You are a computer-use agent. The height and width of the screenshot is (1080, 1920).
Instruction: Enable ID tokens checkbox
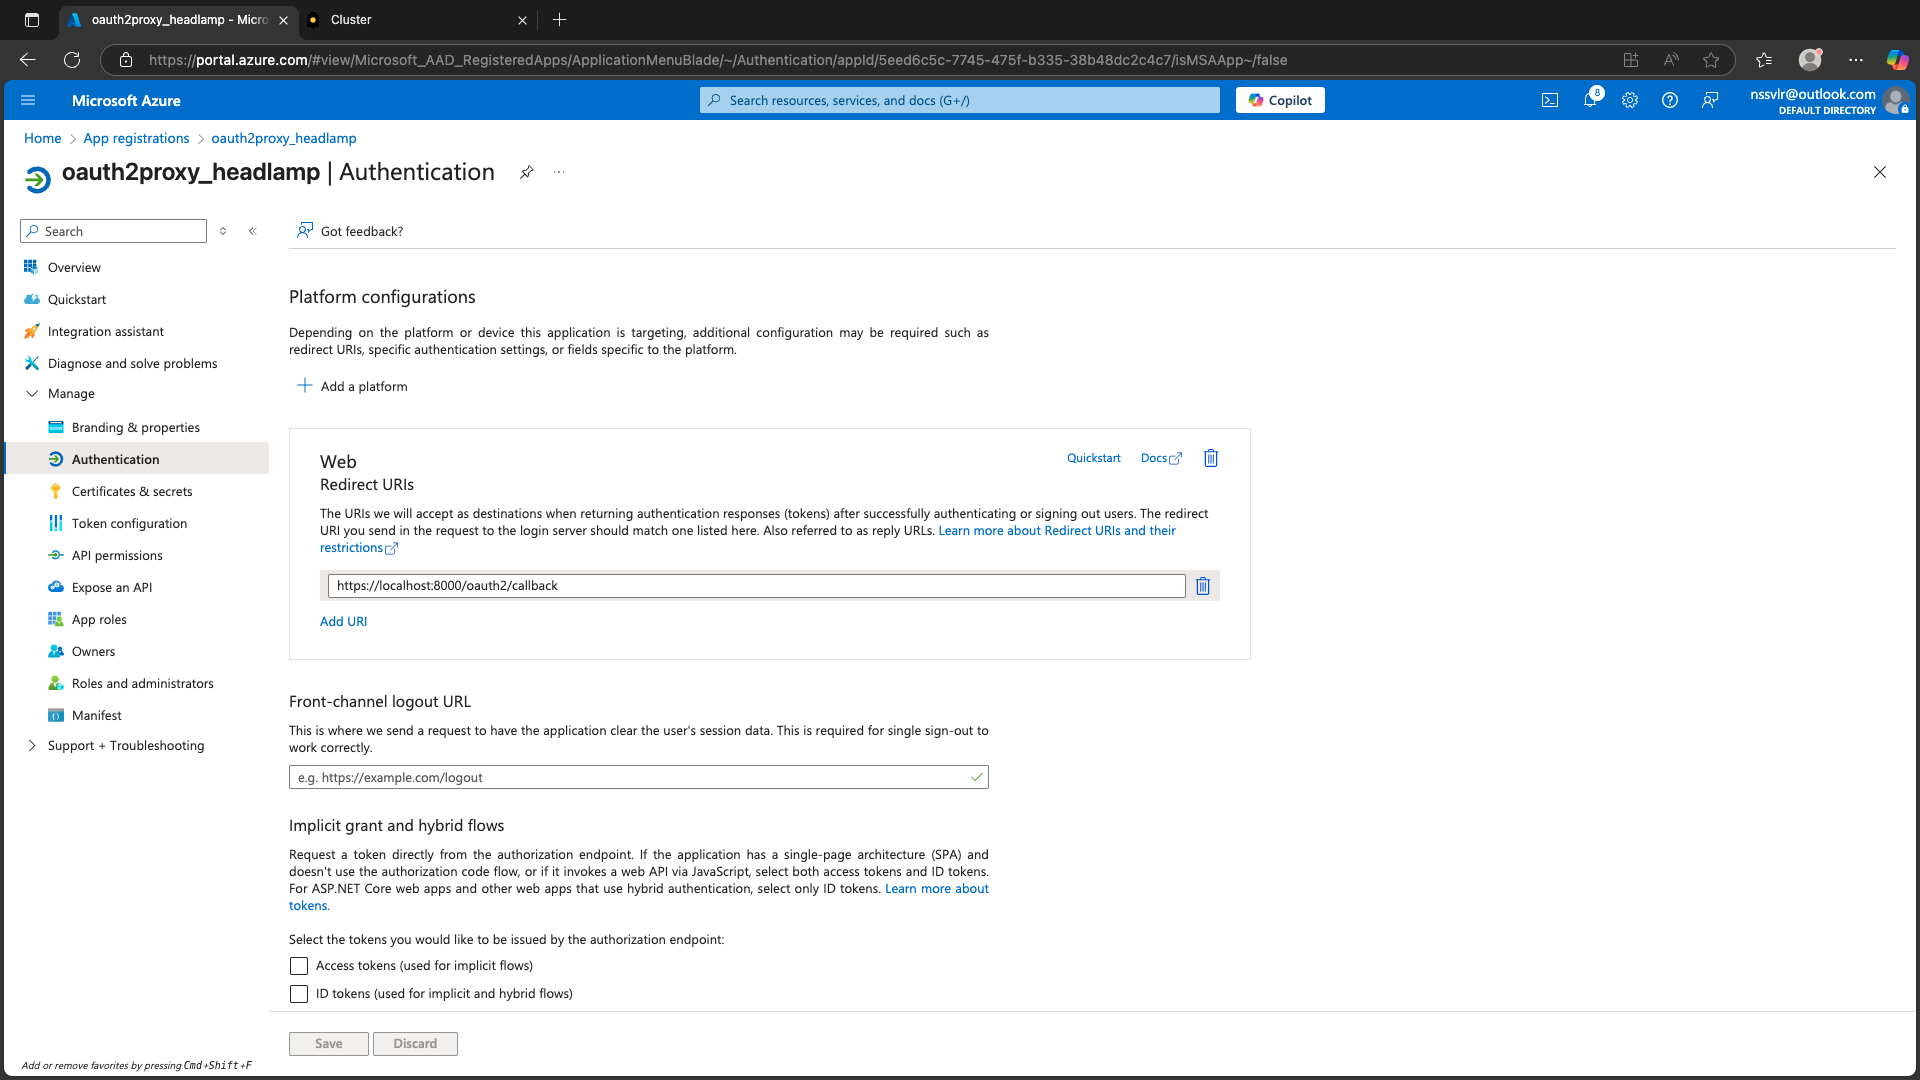pyautogui.click(x=298, y=993)
